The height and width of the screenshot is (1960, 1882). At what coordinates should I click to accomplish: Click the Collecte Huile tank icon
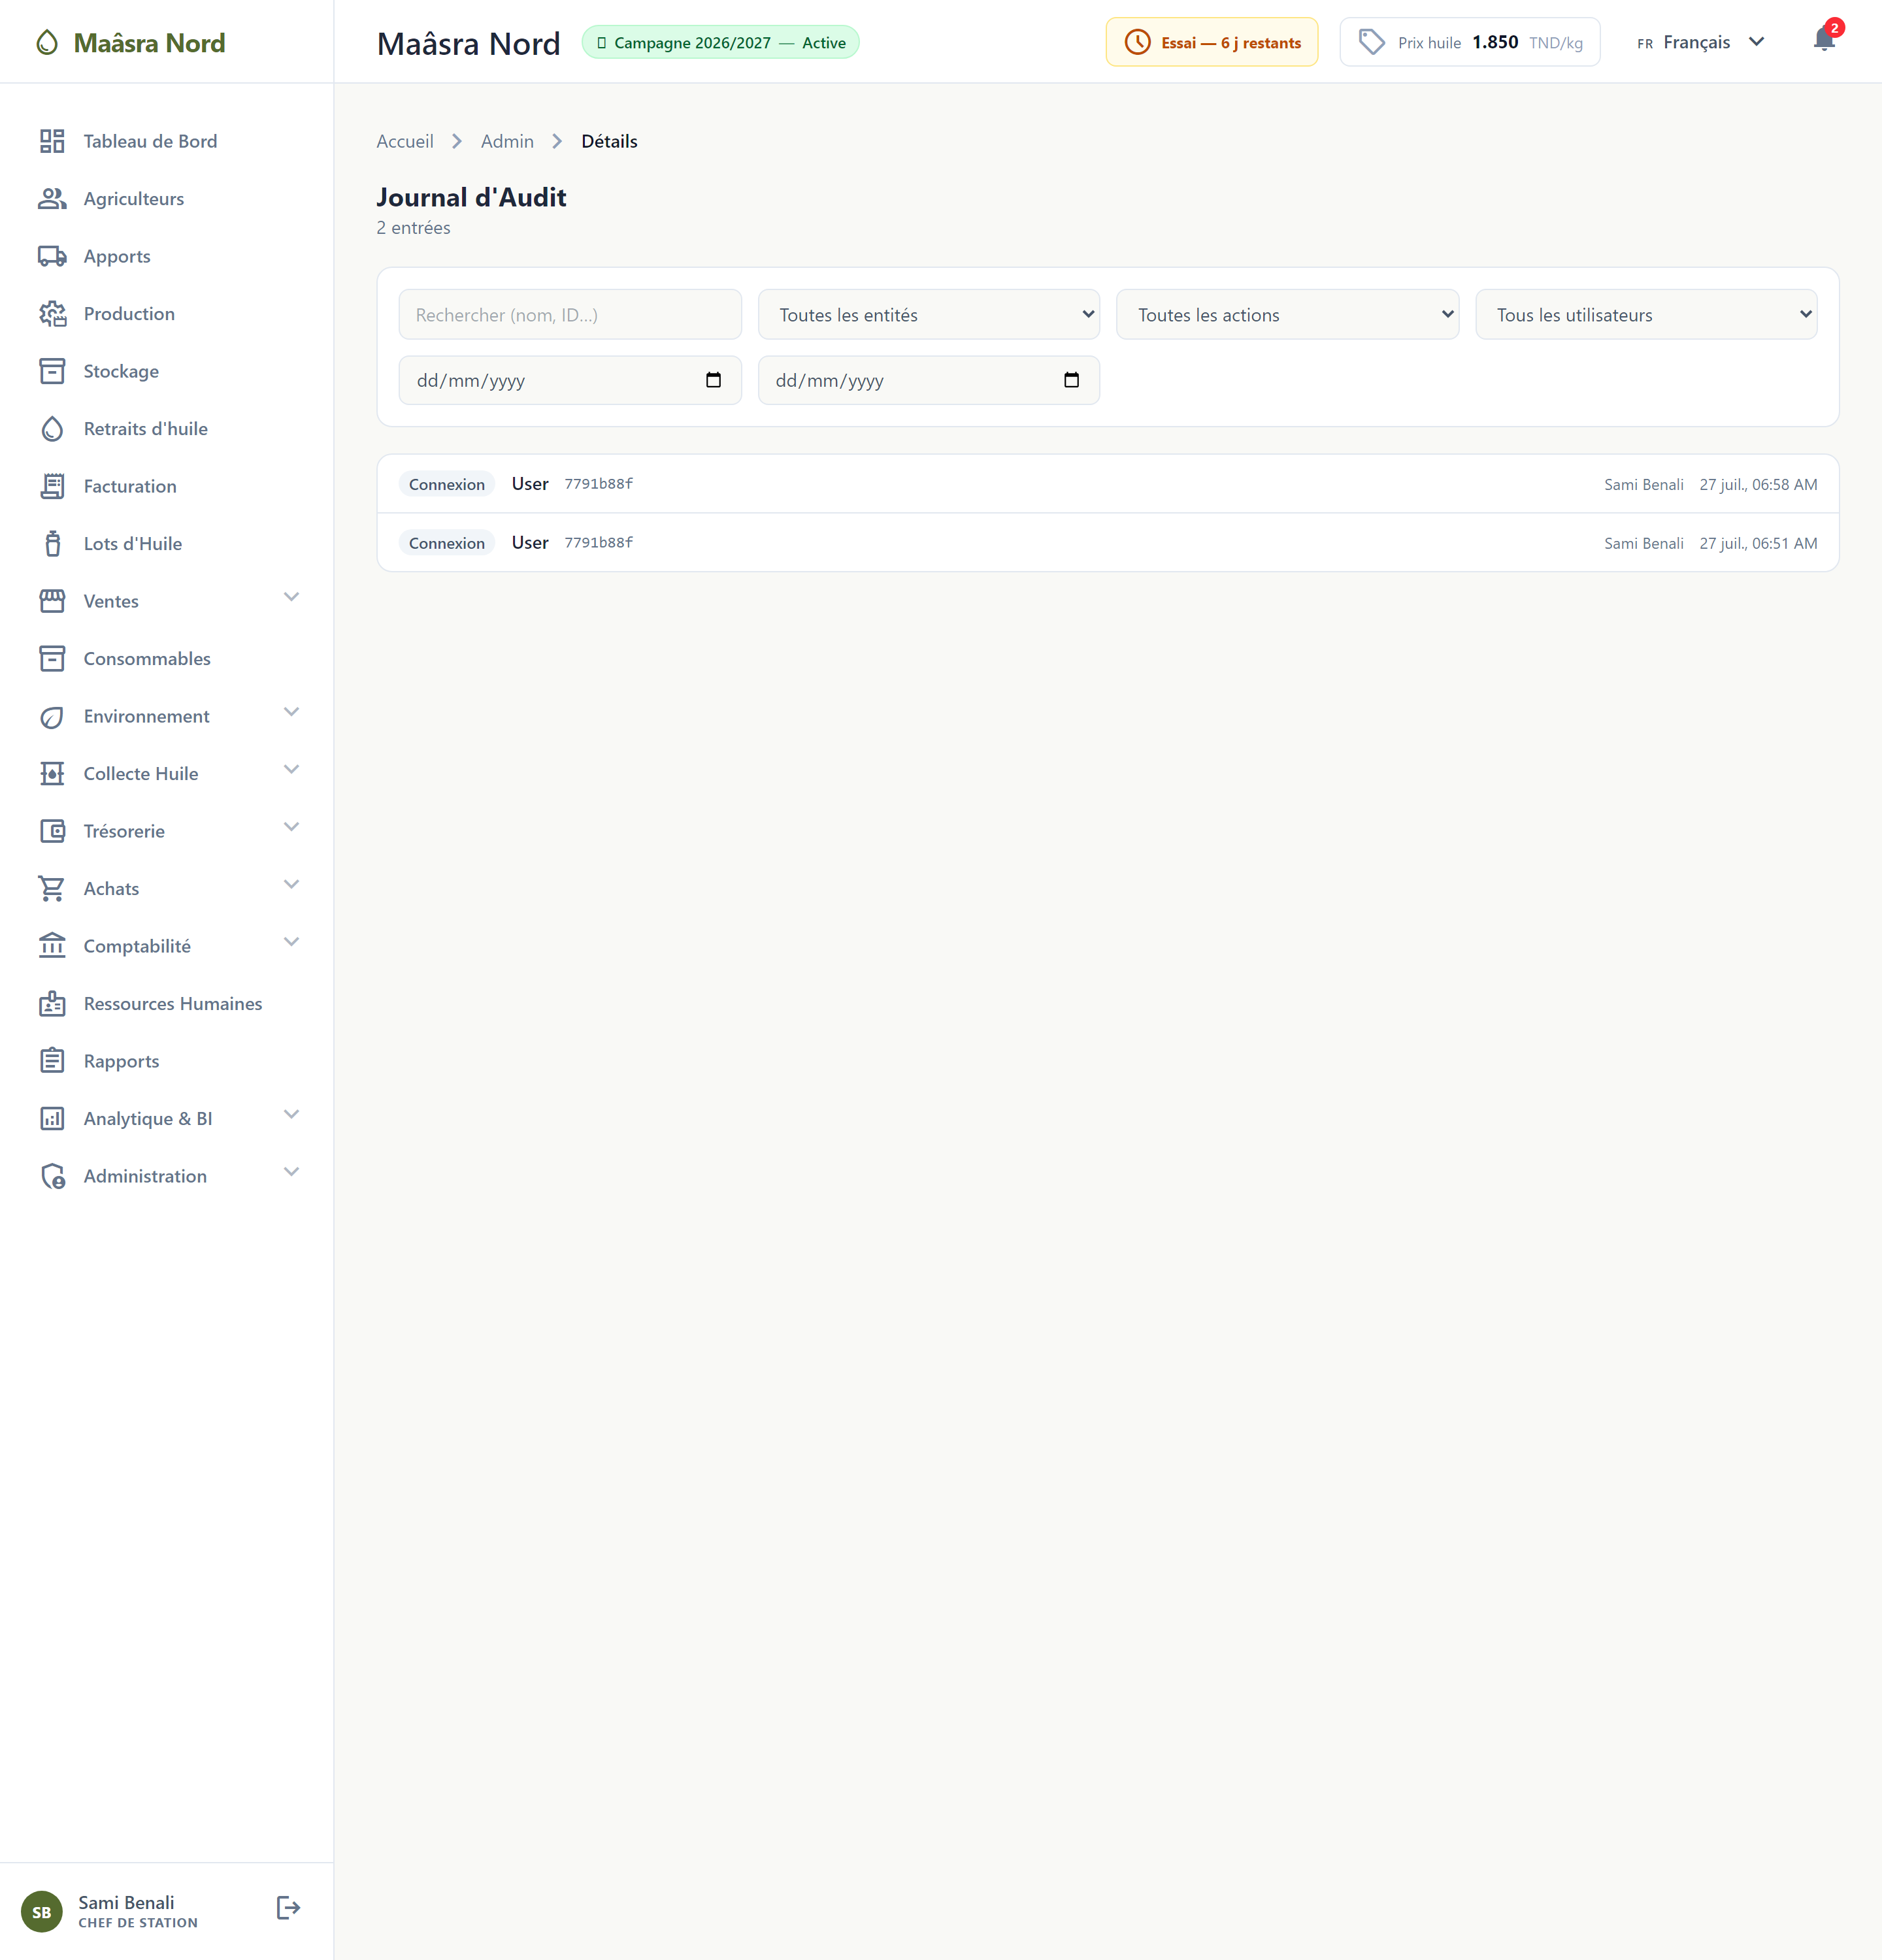click(52, 774)
